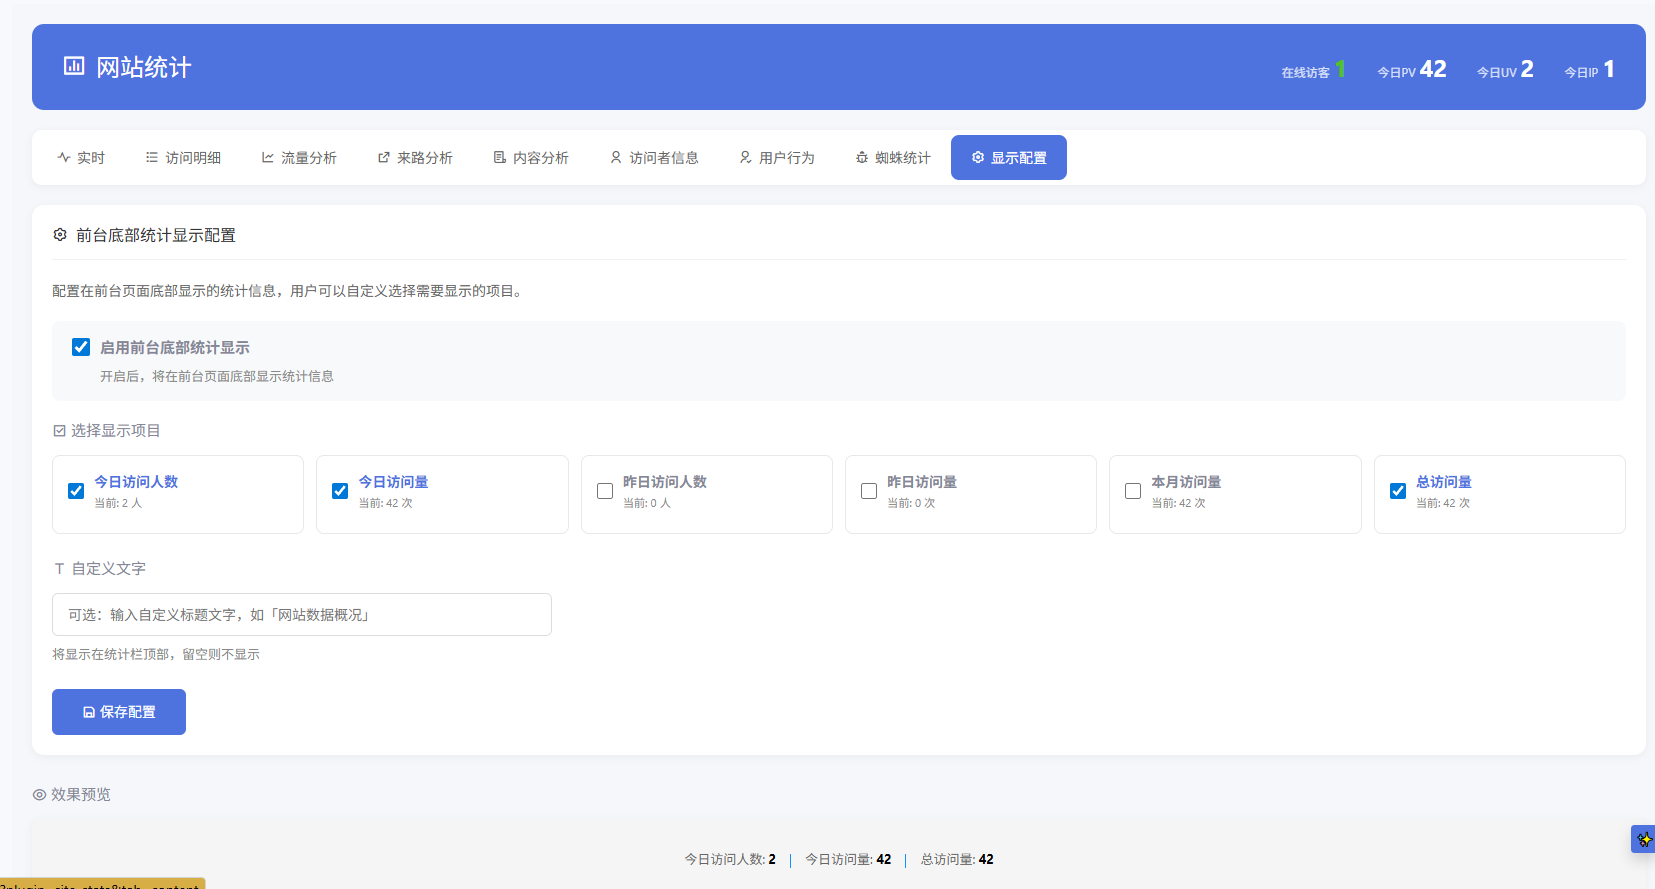Uncheck 今日访问量 checkbox
The width and height of the screenshot is (1655, 889).
[x=340, y=491]
